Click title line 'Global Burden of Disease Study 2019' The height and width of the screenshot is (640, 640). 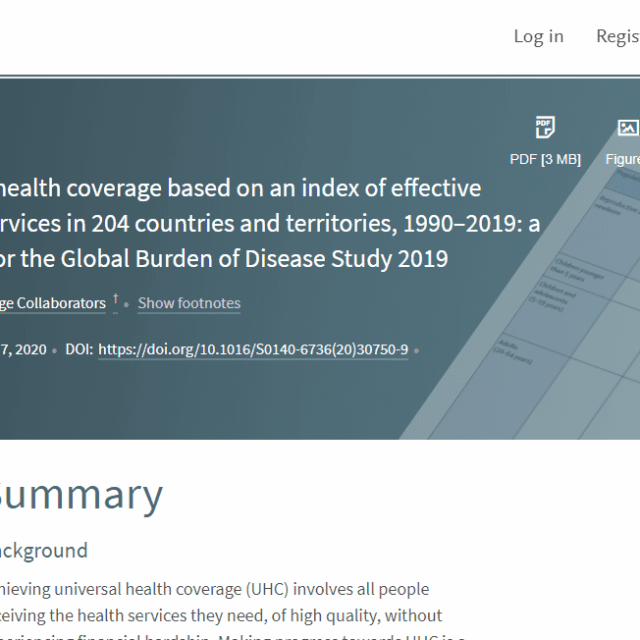coord(224,258)
